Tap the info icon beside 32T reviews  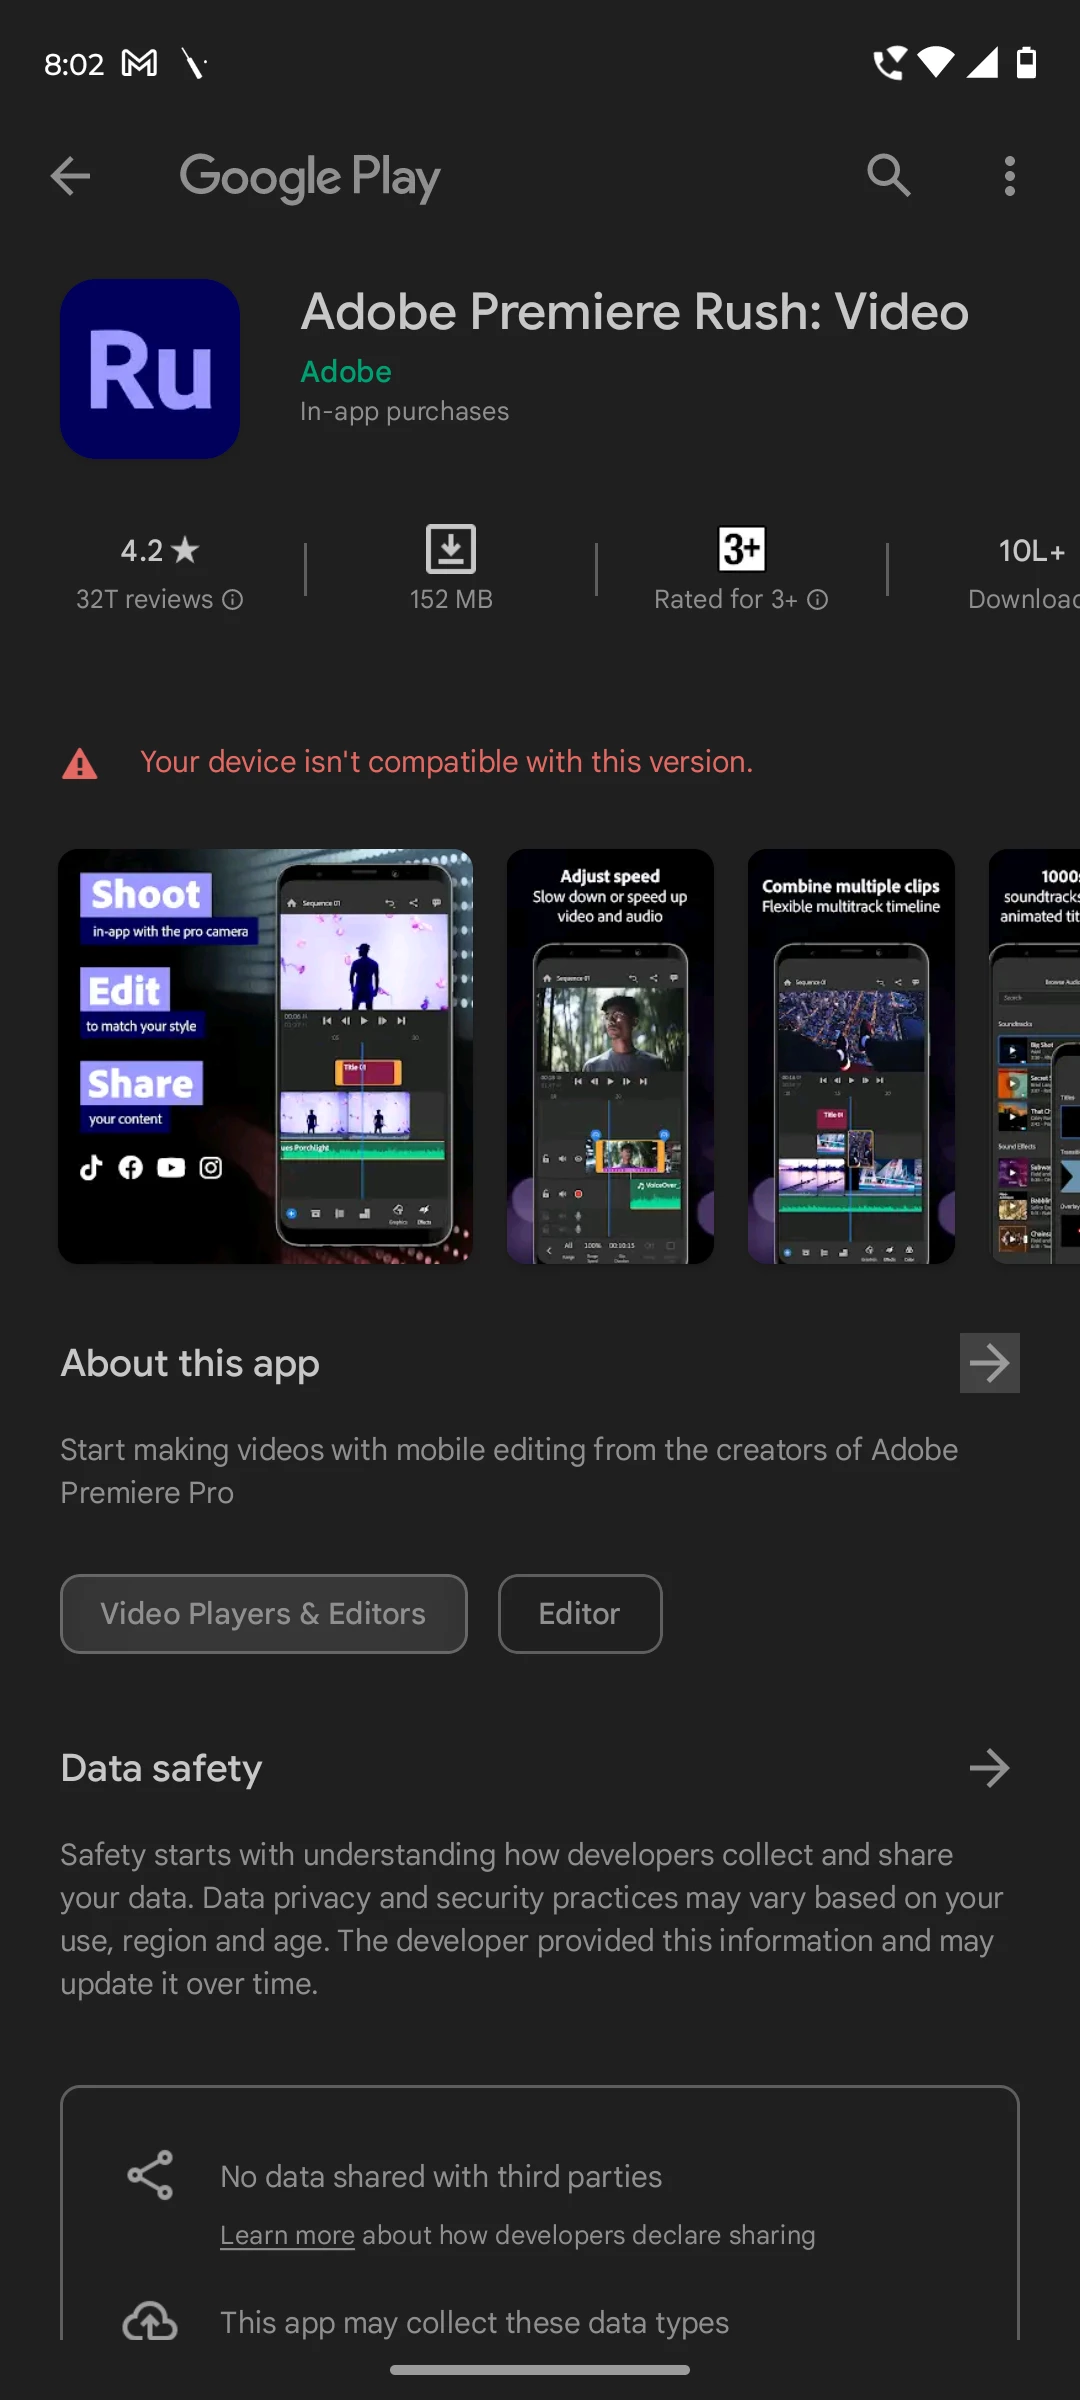[x=232, y=599]
